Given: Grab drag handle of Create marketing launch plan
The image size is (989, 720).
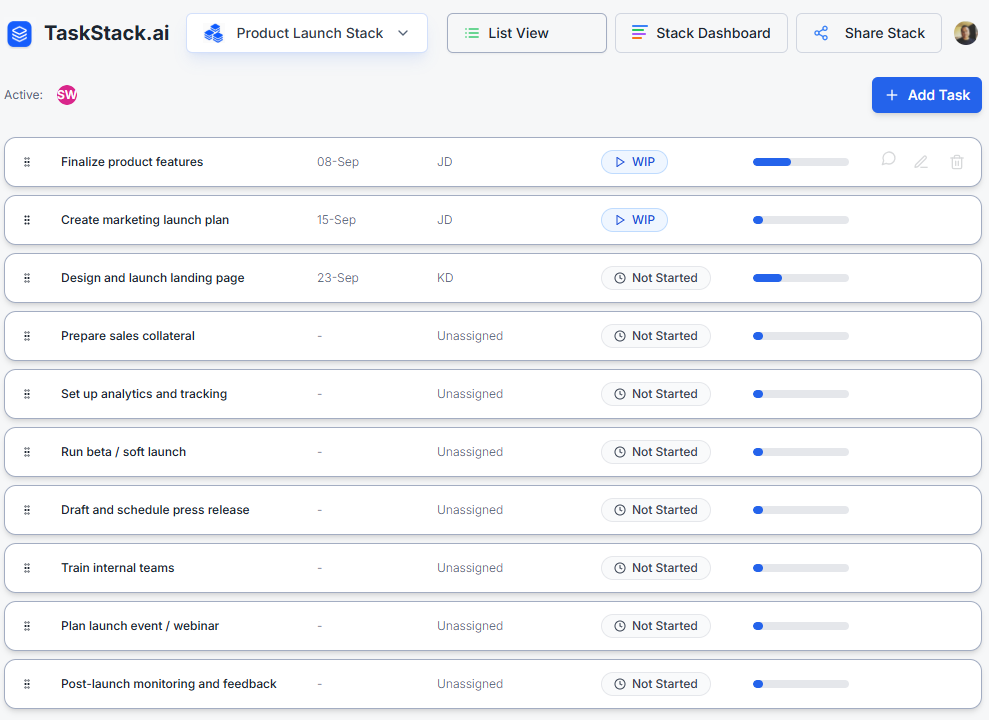Looking at the screenshot, I should tap(27, 220).
